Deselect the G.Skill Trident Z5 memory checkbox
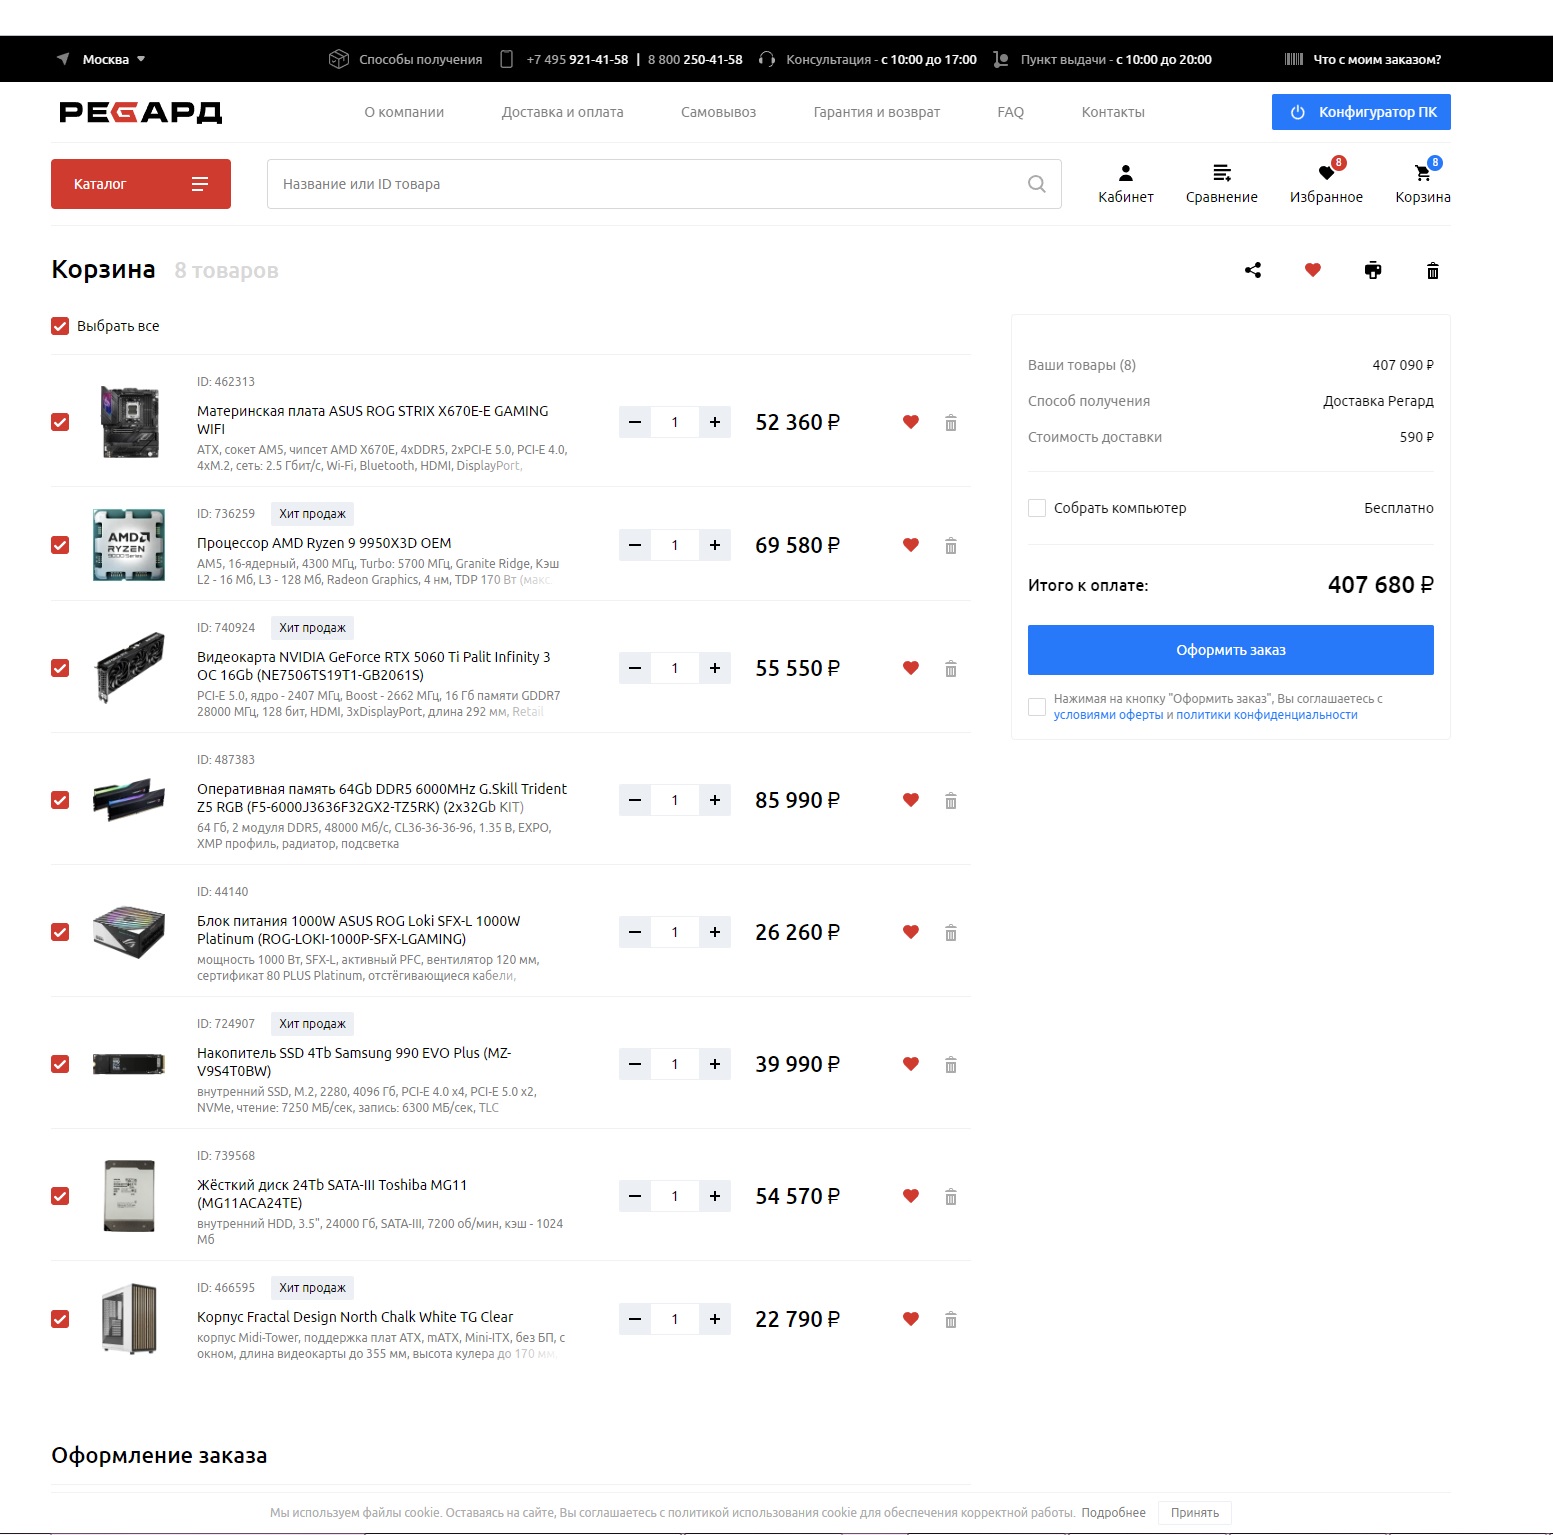Screen dimensions: 1553x1535 [x=60, y=800]
